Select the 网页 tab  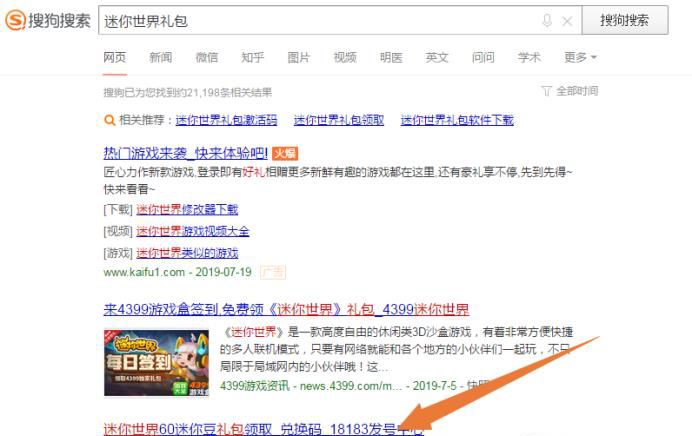(x=115, y=57)
